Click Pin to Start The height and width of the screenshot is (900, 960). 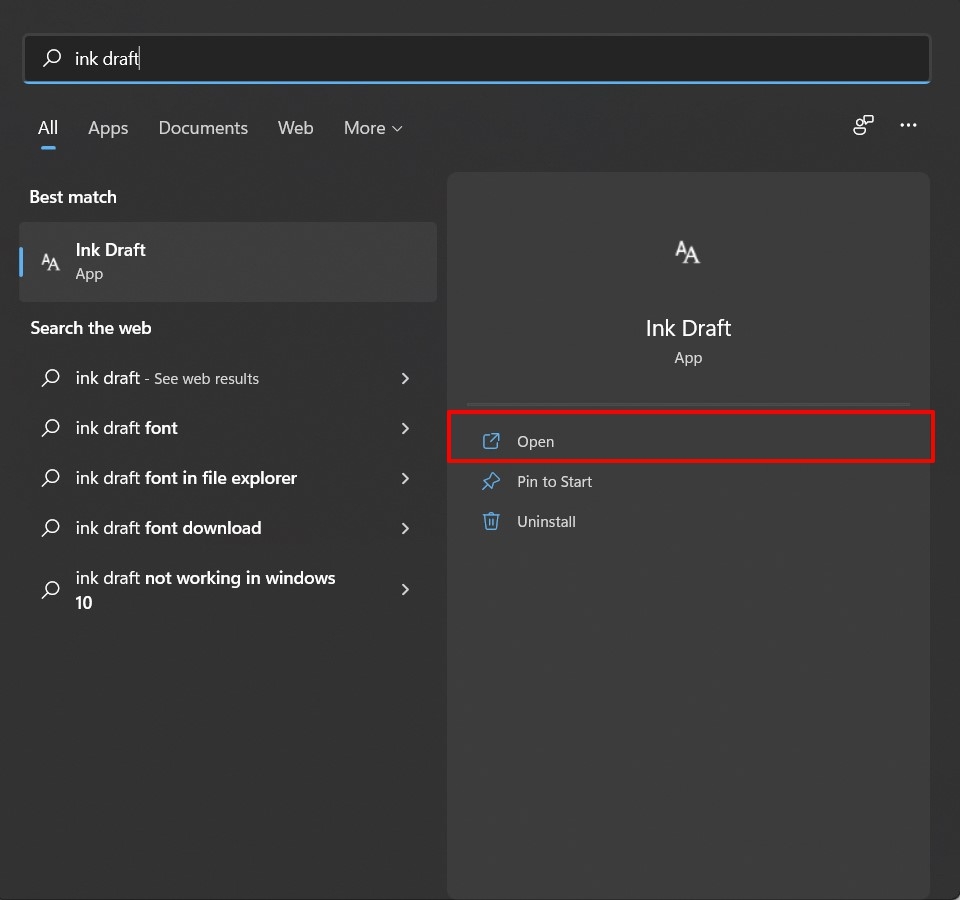pyautogui.click(x=688, y=482)
